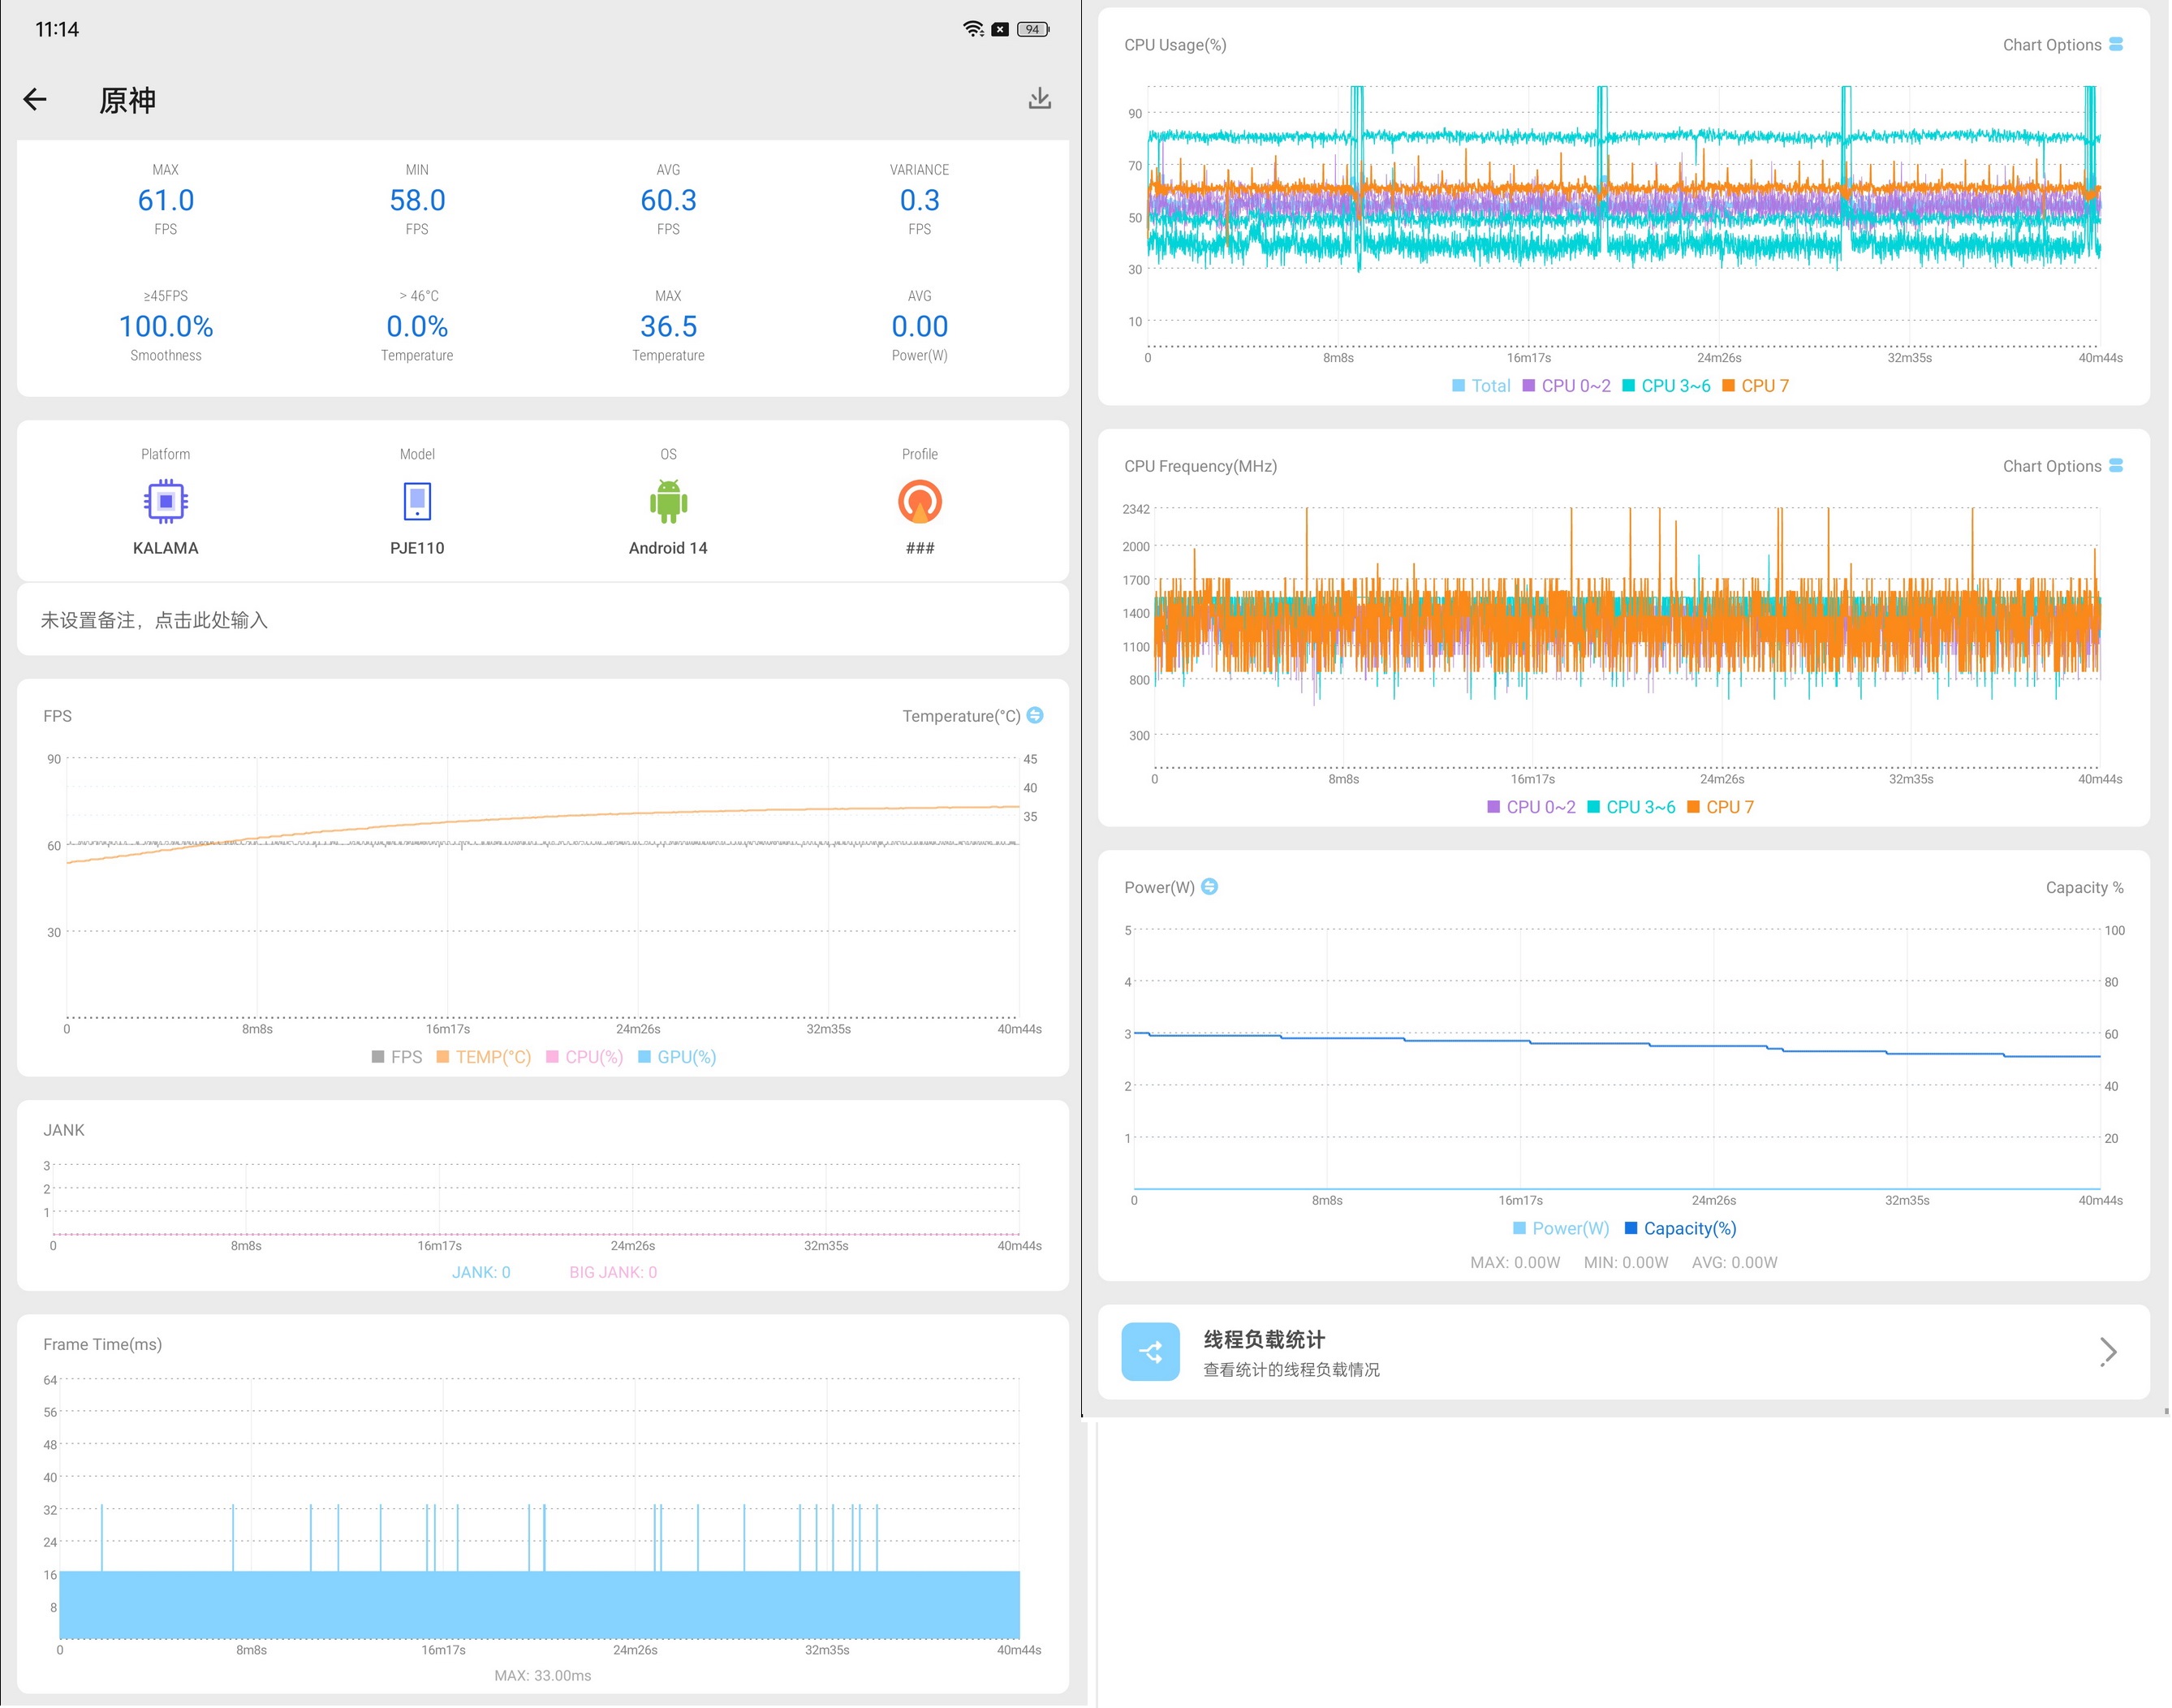
Task: Tap the Android 14 robot icon
Action: coord(668,501)
